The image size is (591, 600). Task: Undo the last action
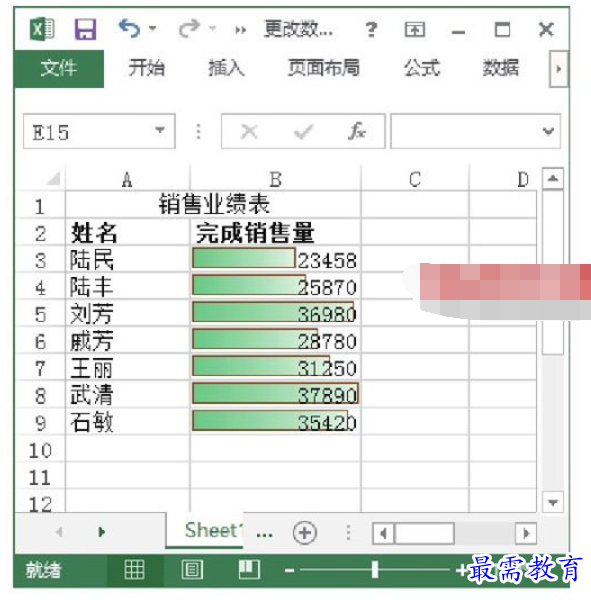pos(129,29)
